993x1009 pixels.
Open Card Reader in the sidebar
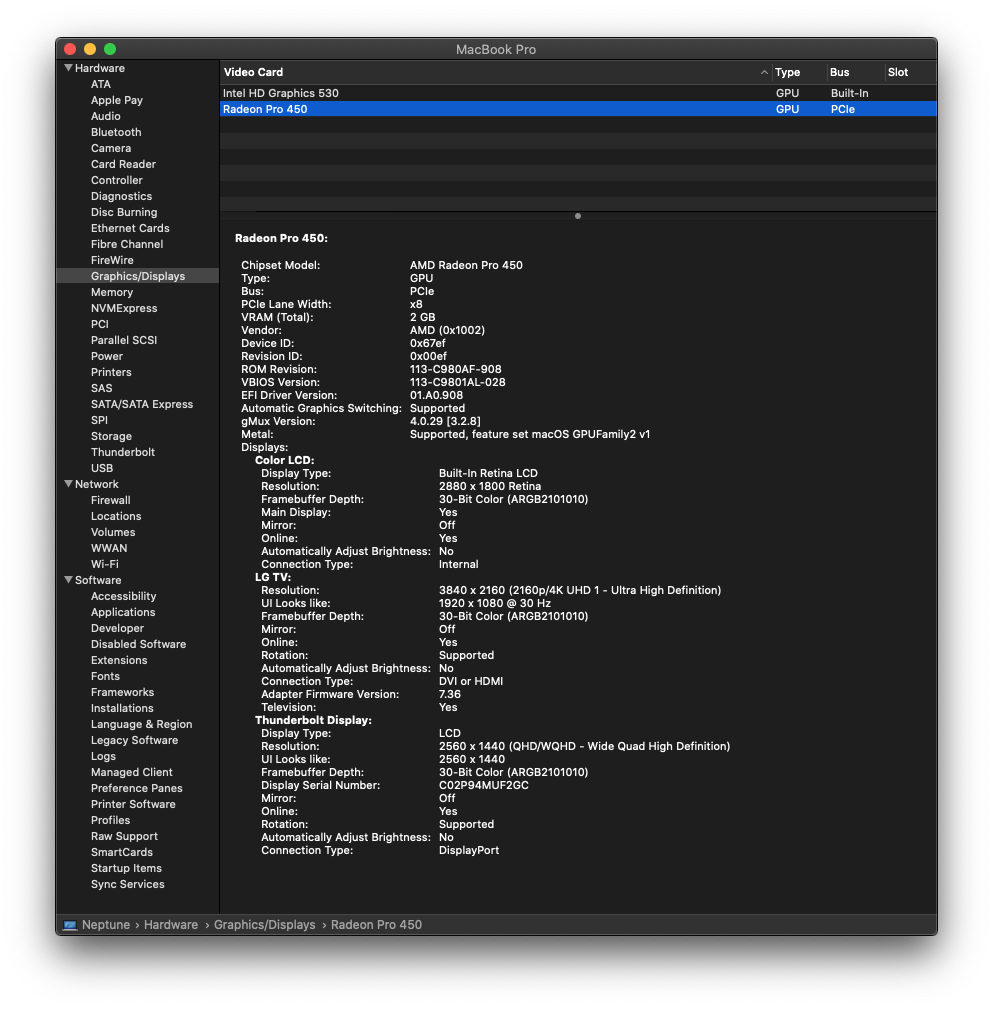[x=123, y=164]
